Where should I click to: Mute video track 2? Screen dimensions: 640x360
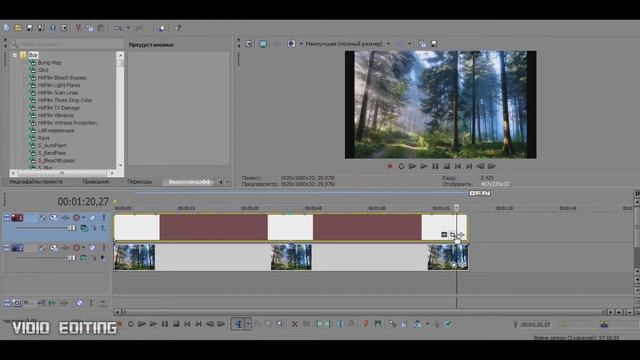pyautogui.click(x=93, y=248)
